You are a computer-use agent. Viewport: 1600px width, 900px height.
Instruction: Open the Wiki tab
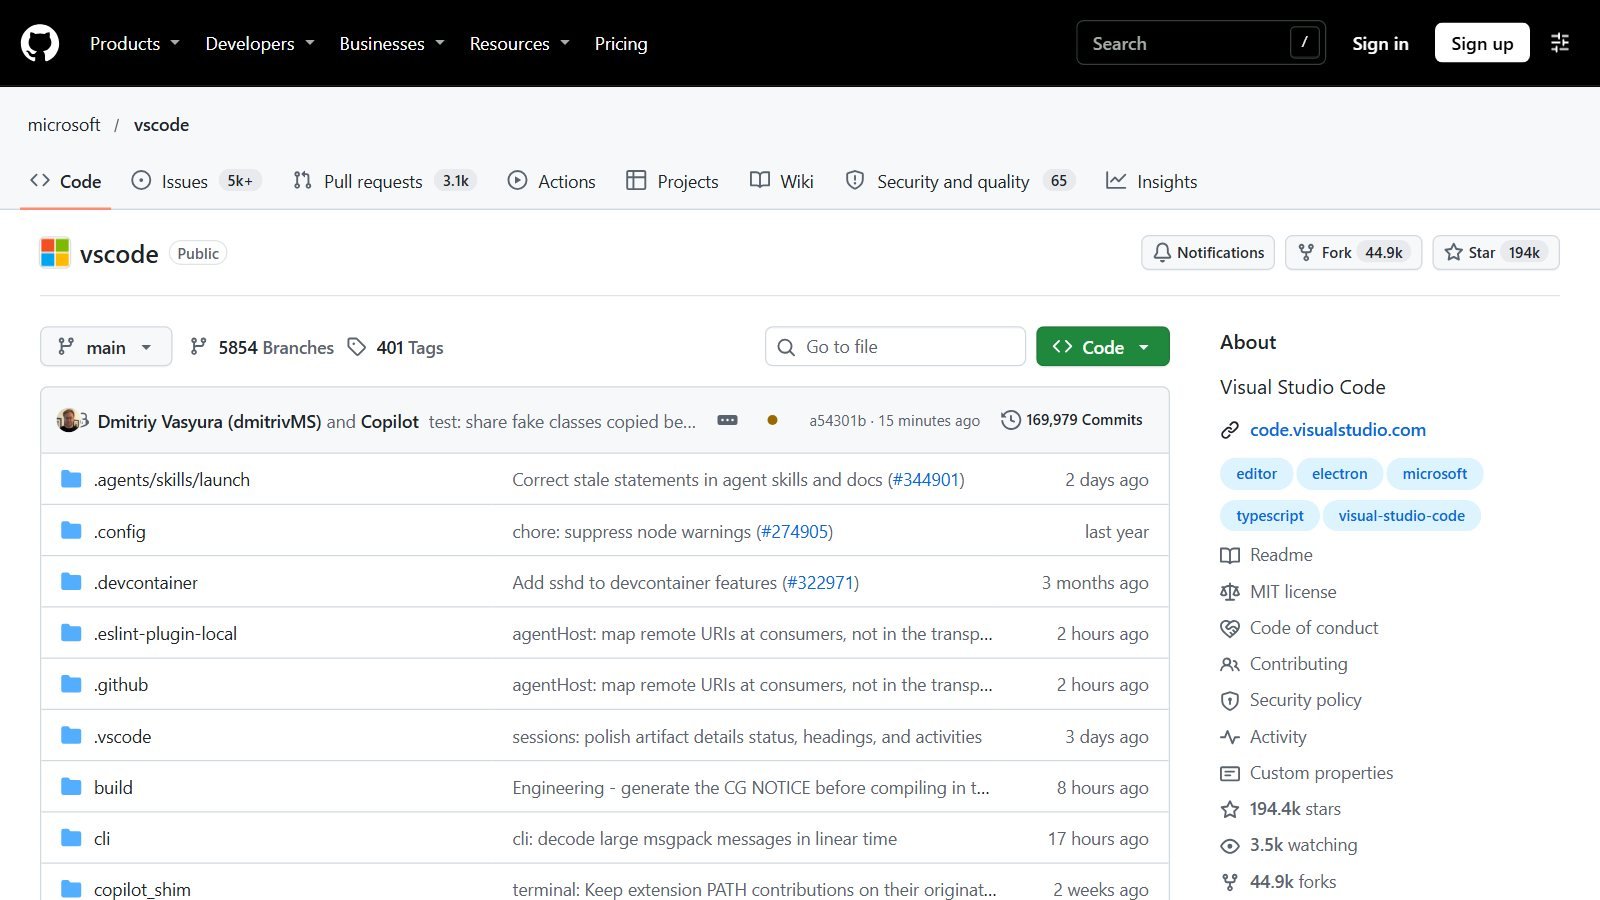point(782,181)
